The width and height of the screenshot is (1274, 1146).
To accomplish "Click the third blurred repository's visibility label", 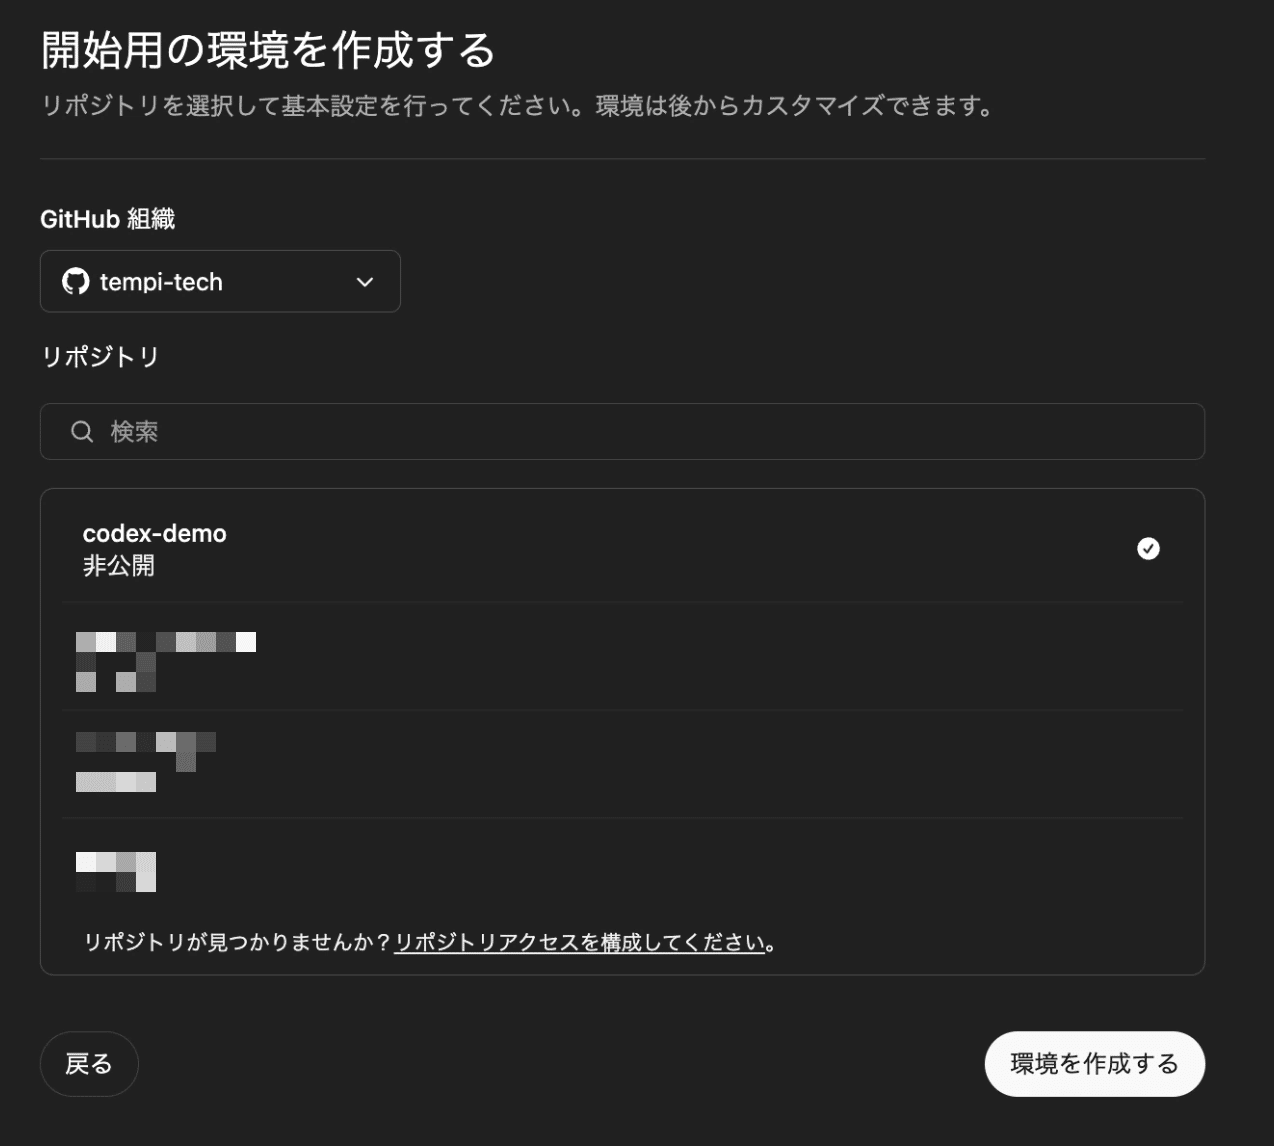I will coord(116,782).
